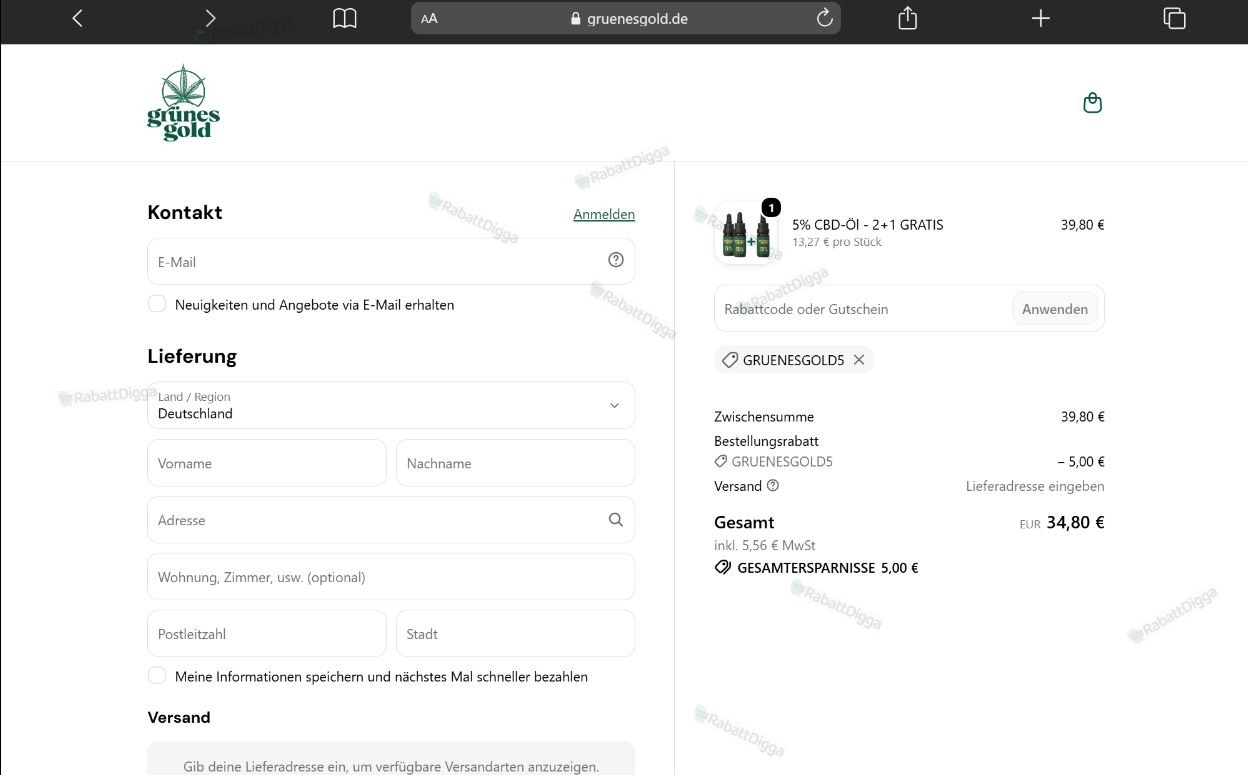Screen dimensions: 1248x775
Task: Click the Vorname input field
Action: 267,463
